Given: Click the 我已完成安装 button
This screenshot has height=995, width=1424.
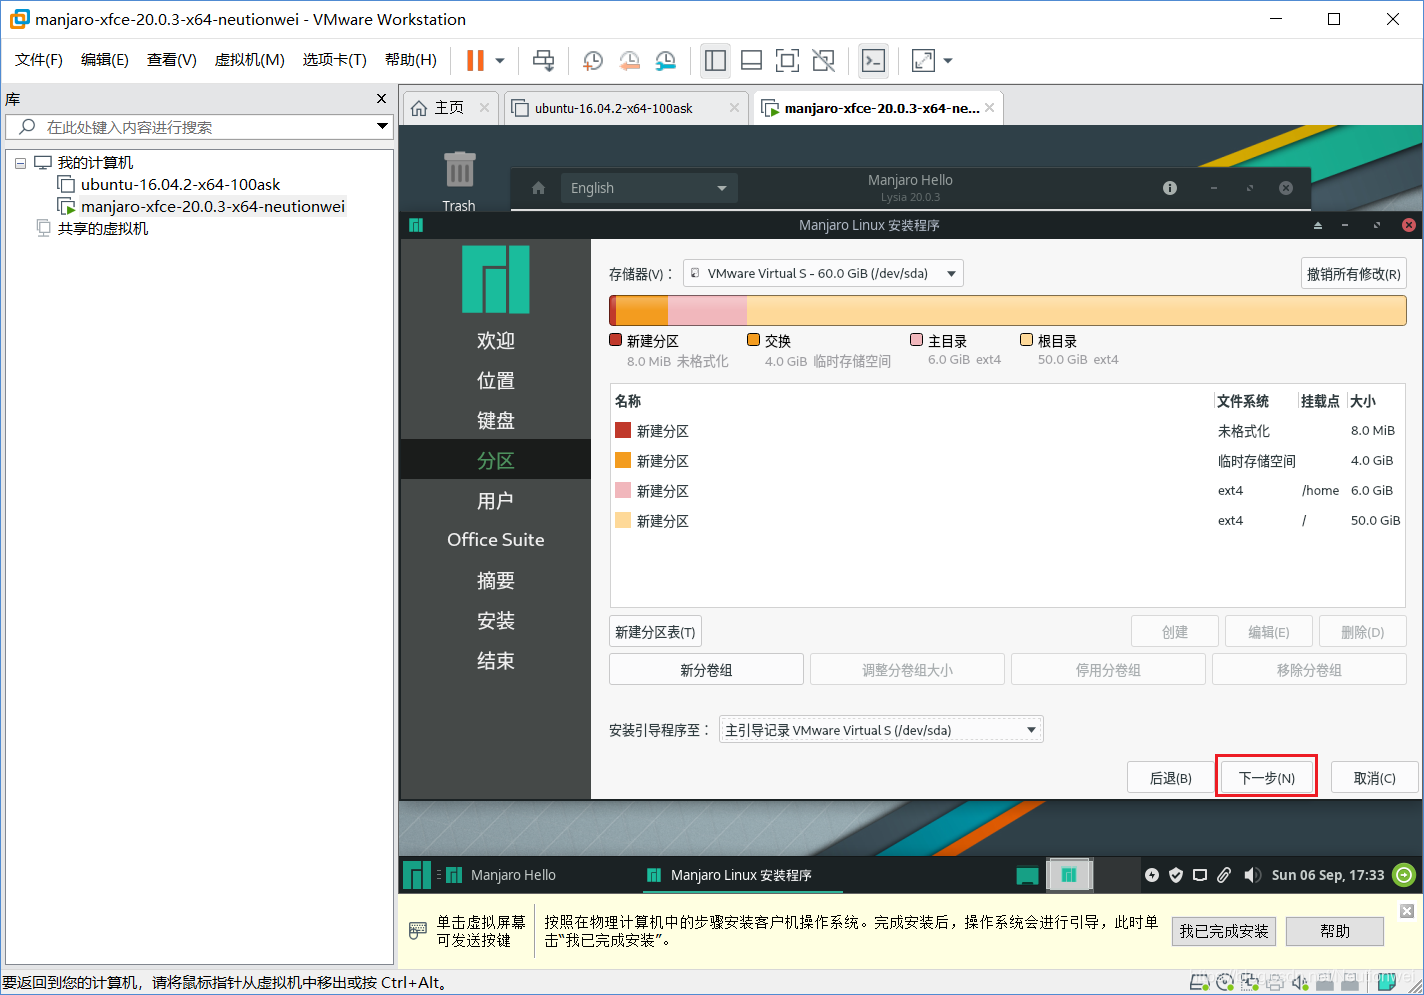Looking at the screenshot, I should [x=1223, y=931].
